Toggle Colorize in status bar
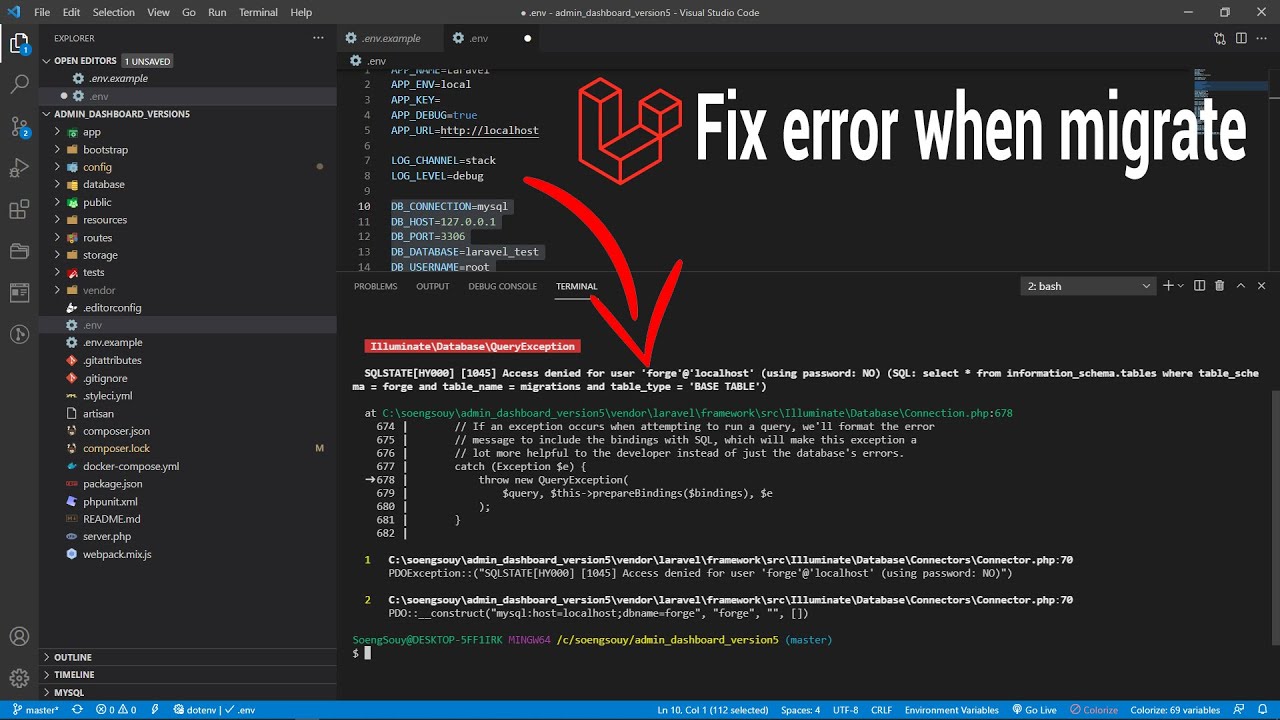Screen dimensions: 1280x720 [1093, 710]
